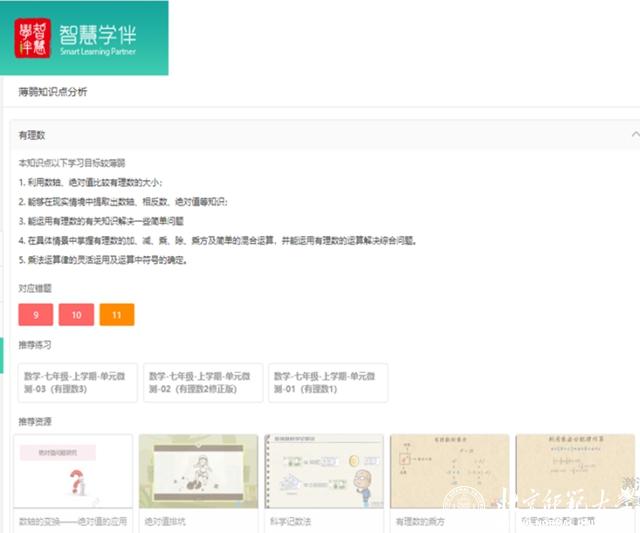Click the 绝对值排坑 title text below thumbnail
This screenshot has width=640, height=533.
pos(166,521)
